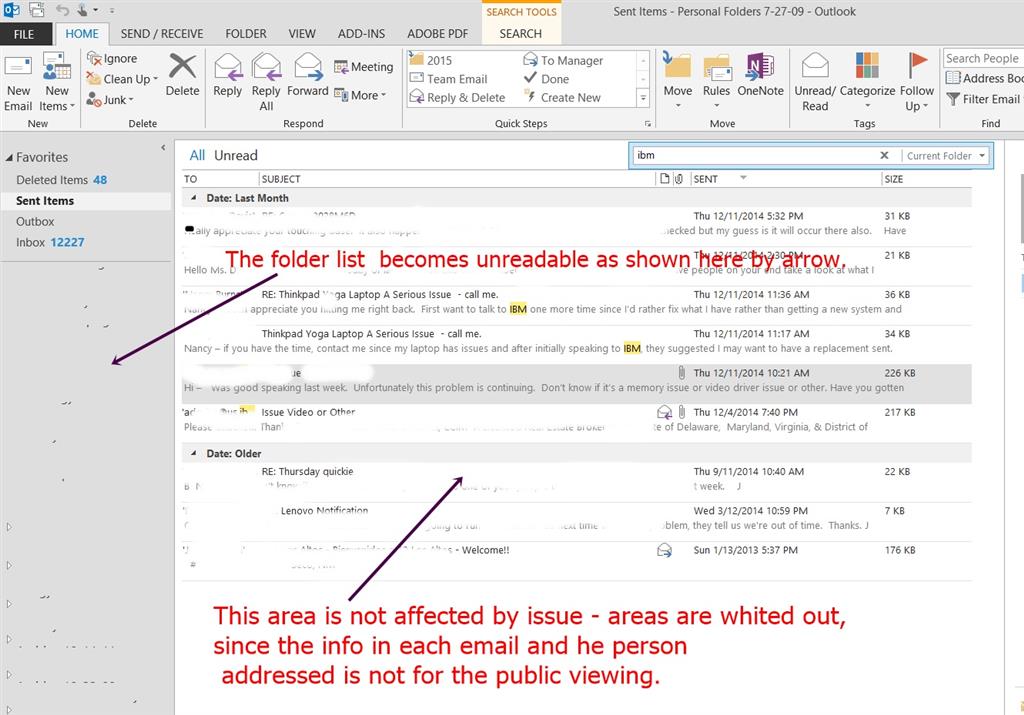Viewport: 1024px width, 715px height.
Task: Click the Reply All icon
Action: (266, 82)
